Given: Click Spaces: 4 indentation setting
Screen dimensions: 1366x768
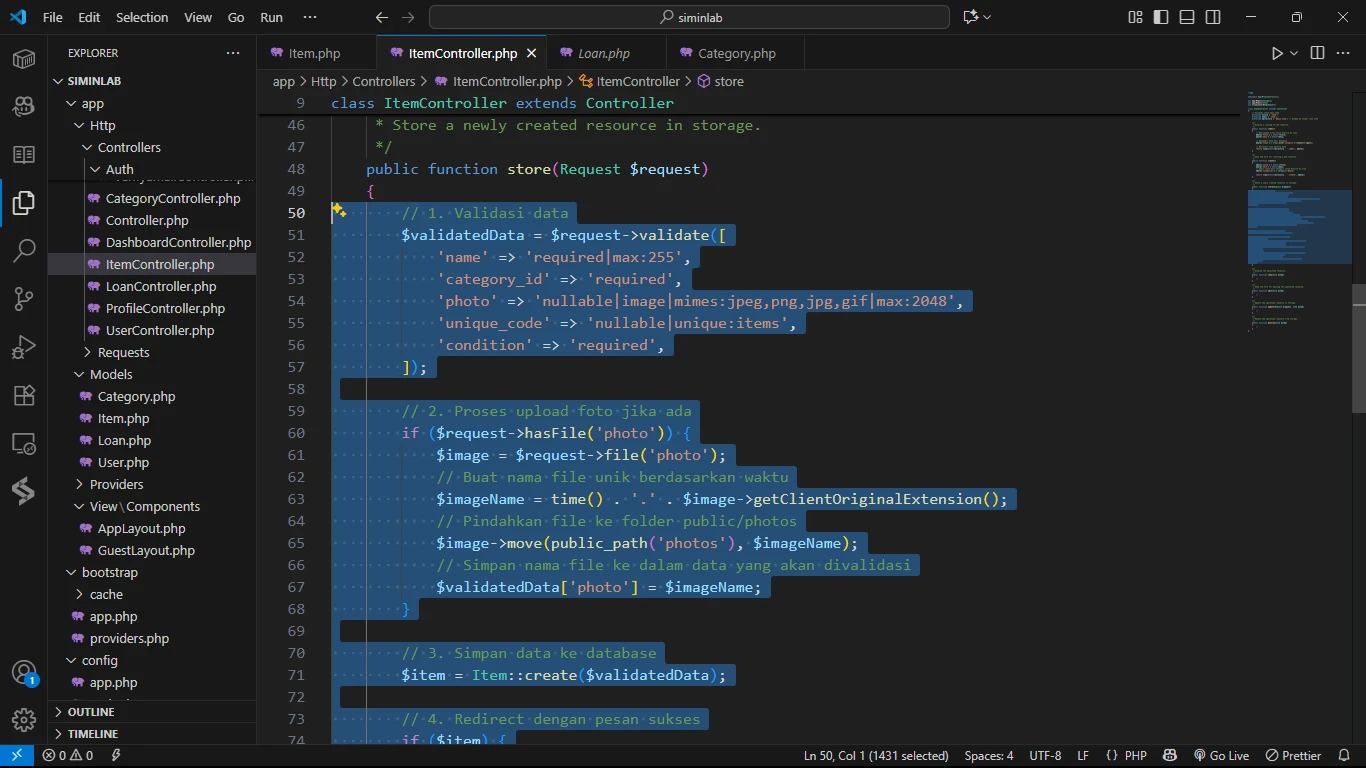Looking at the screenshot, I should 988,756.
